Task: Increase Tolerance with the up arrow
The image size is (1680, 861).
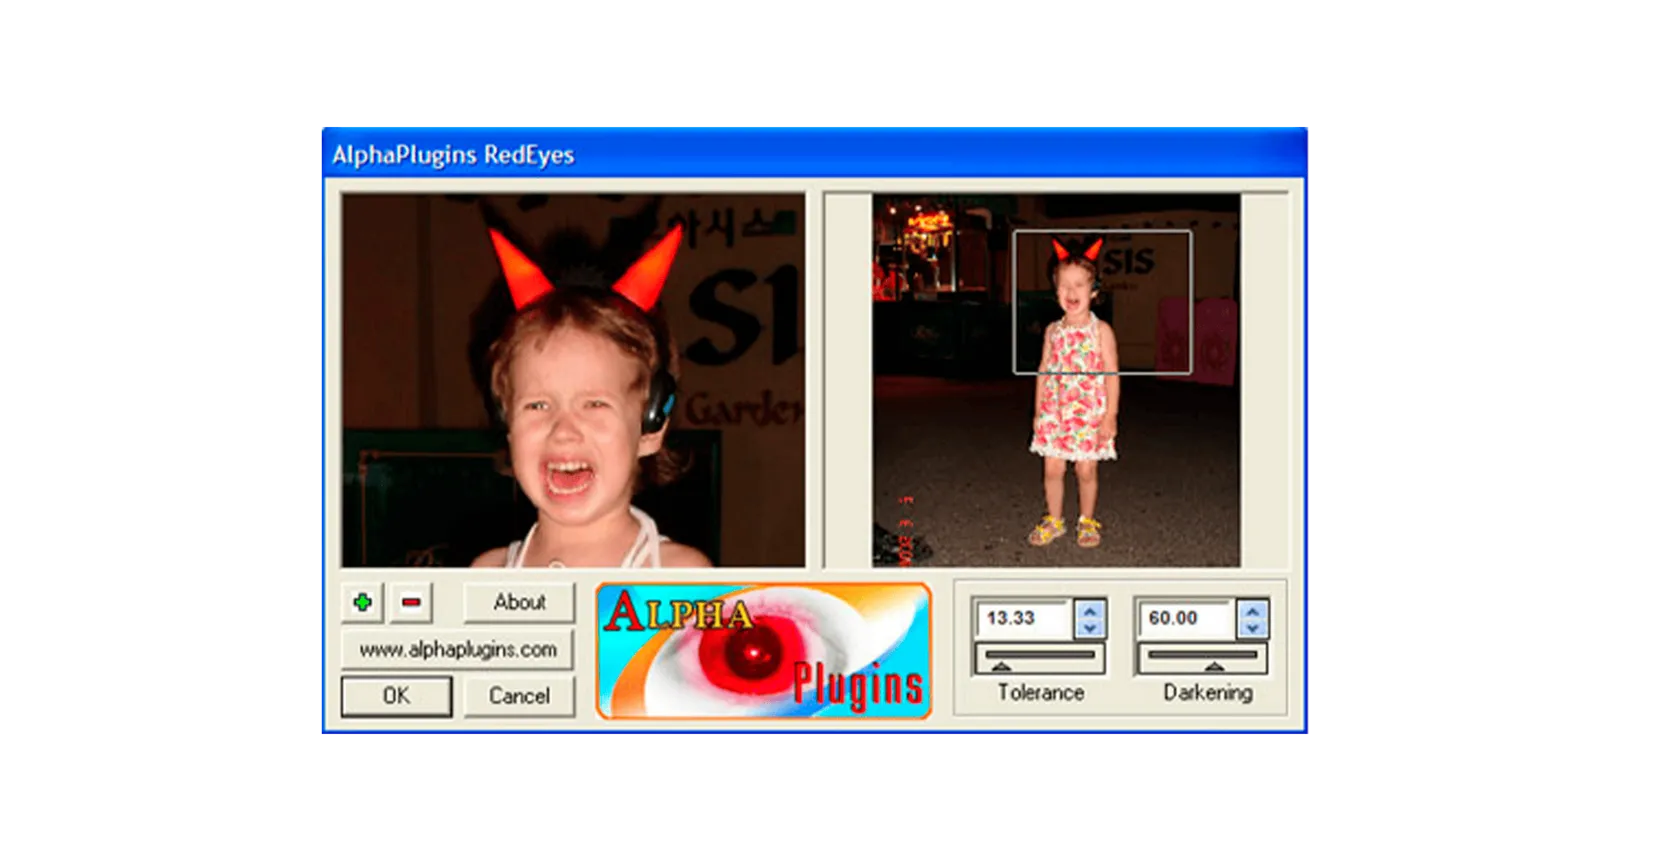Action: (x=1090, y=609)
